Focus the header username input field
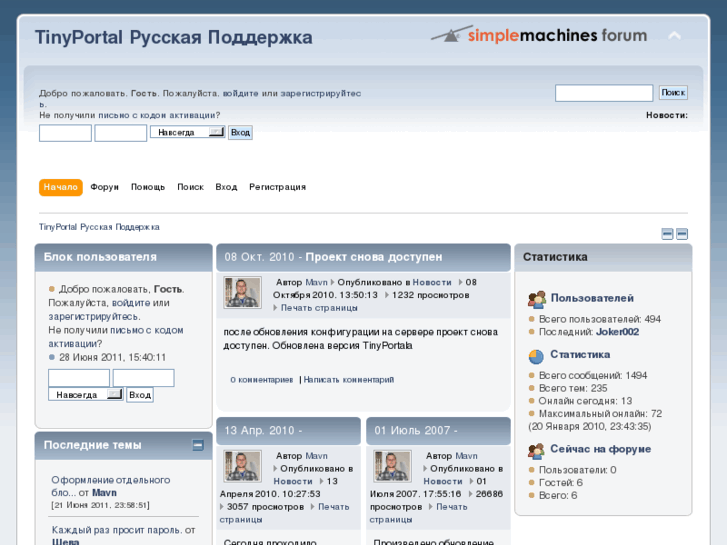 [x=65, y=133]
